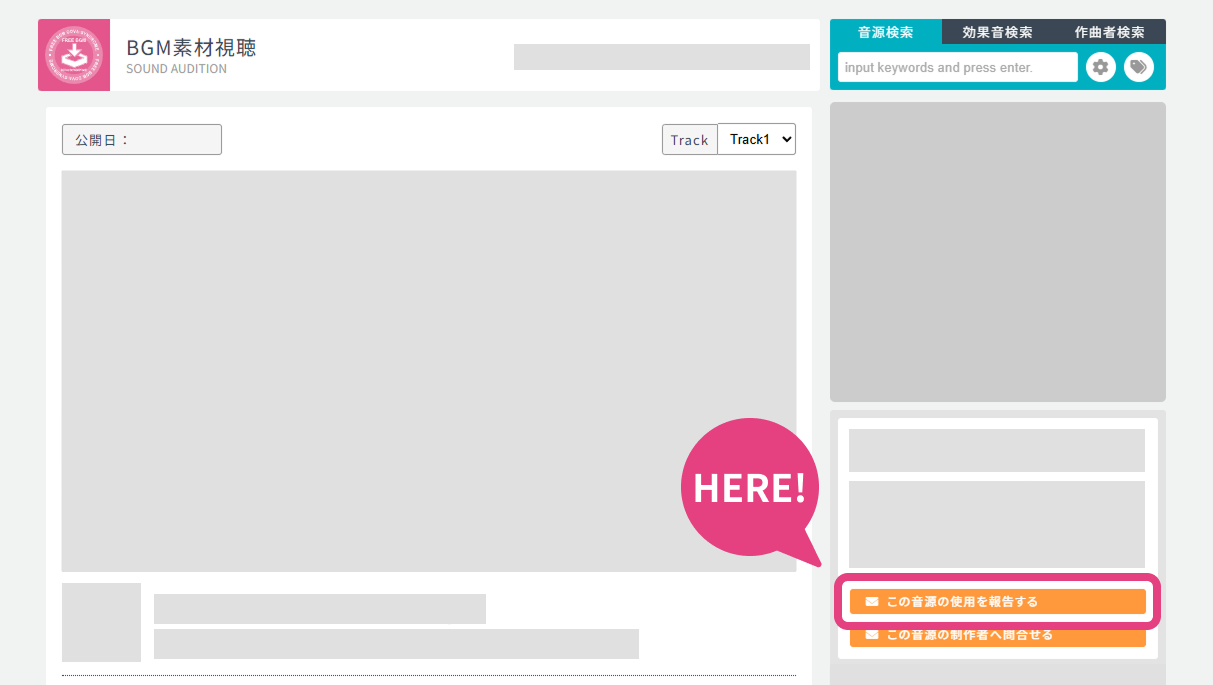Click envelope icon on この音源の使用を報告する button
Image resolution: width=1213 pixels, height=685 pixels.
tap(871, 602)
